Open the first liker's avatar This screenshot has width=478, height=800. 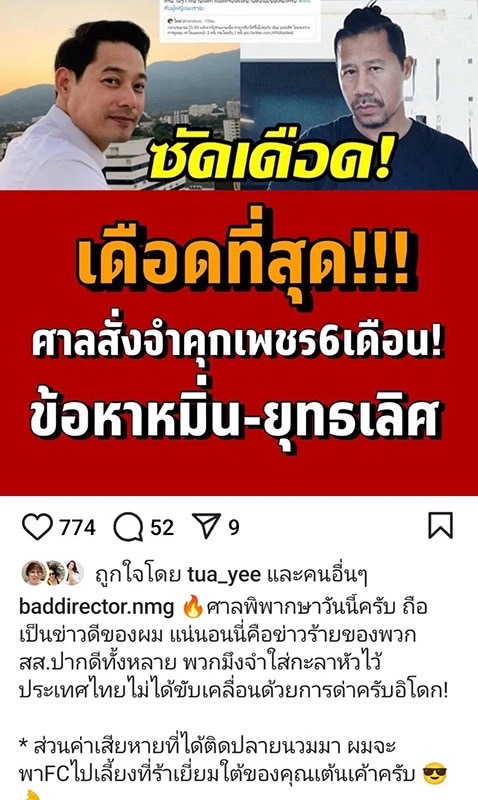[34, 573]
